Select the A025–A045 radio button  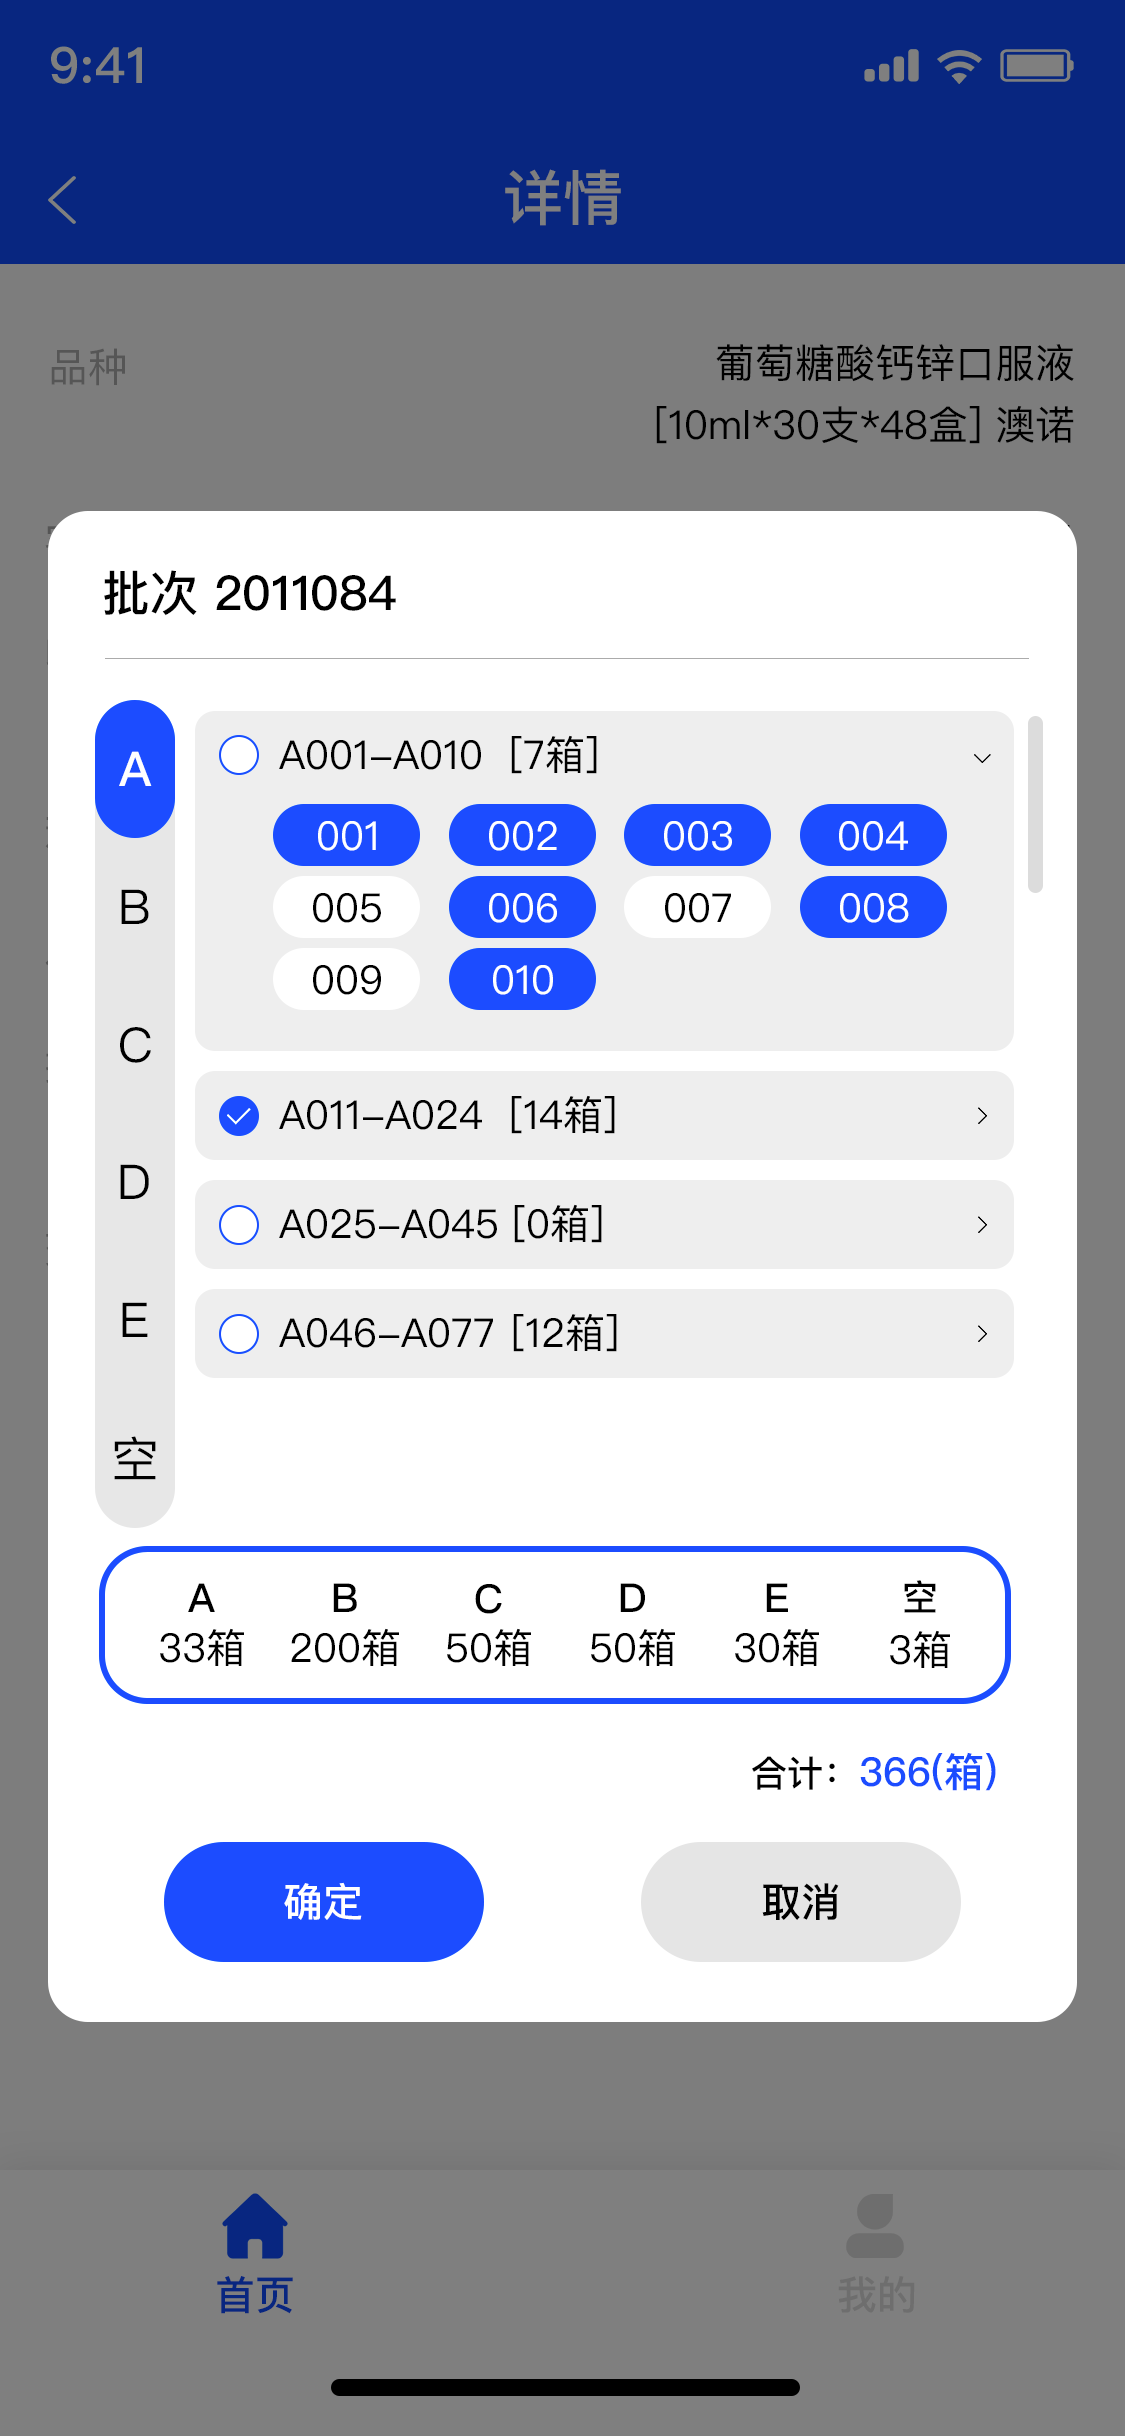click(239, 1225)
